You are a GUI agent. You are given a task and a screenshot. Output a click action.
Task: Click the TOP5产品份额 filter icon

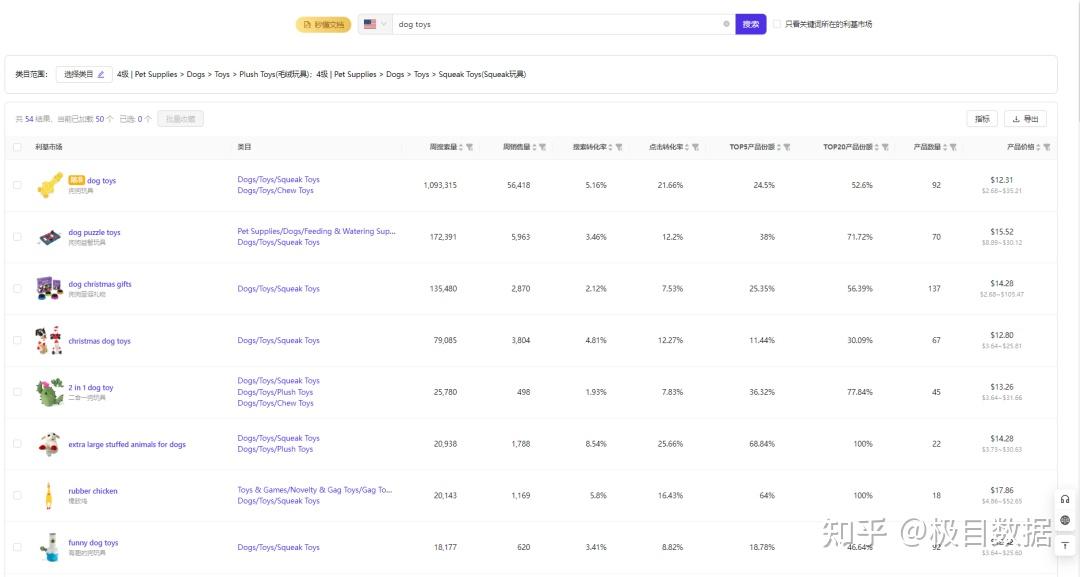pyautogui.click(x=786, y=147)
